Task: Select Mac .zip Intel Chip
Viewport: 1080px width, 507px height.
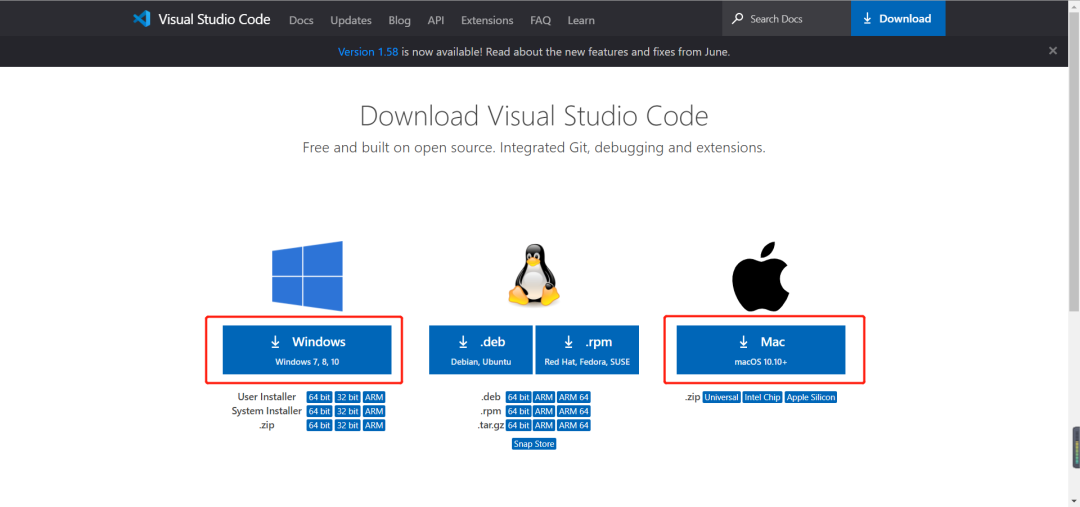Action: pos(762,397)
